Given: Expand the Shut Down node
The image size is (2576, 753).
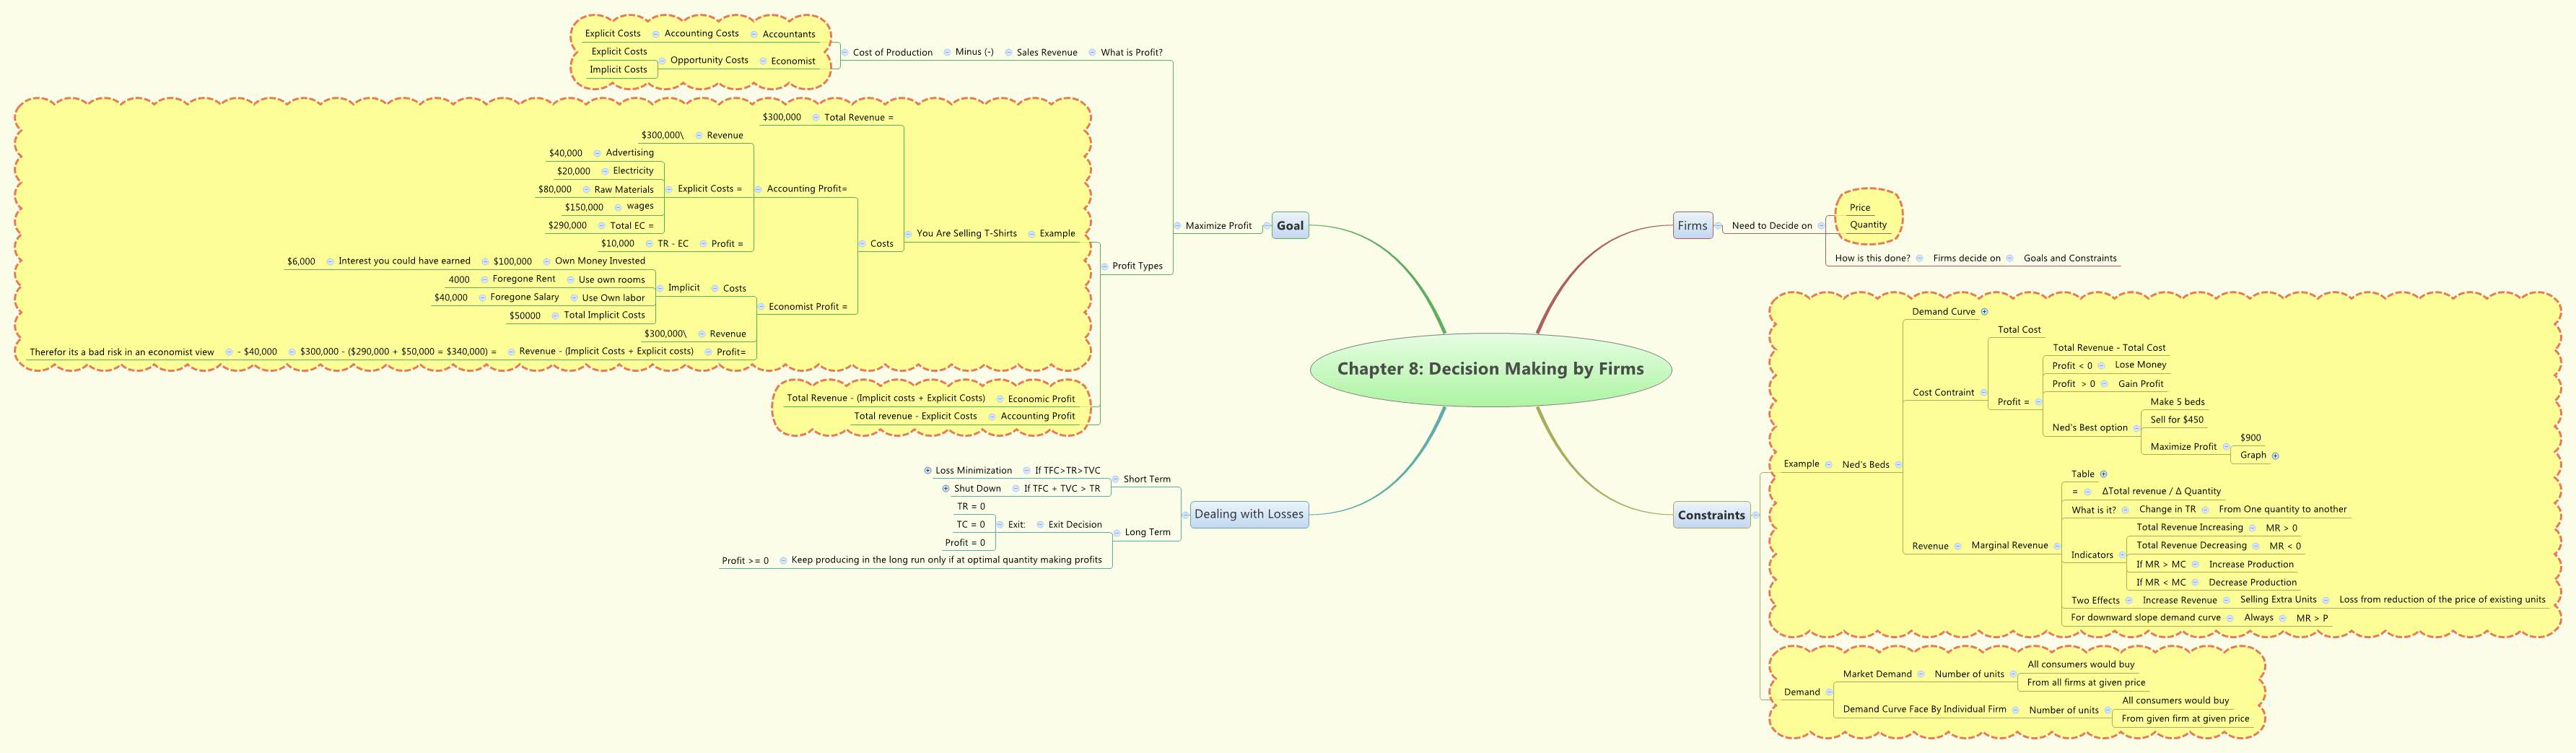Looking at the screenshot, I should [946, 489].
